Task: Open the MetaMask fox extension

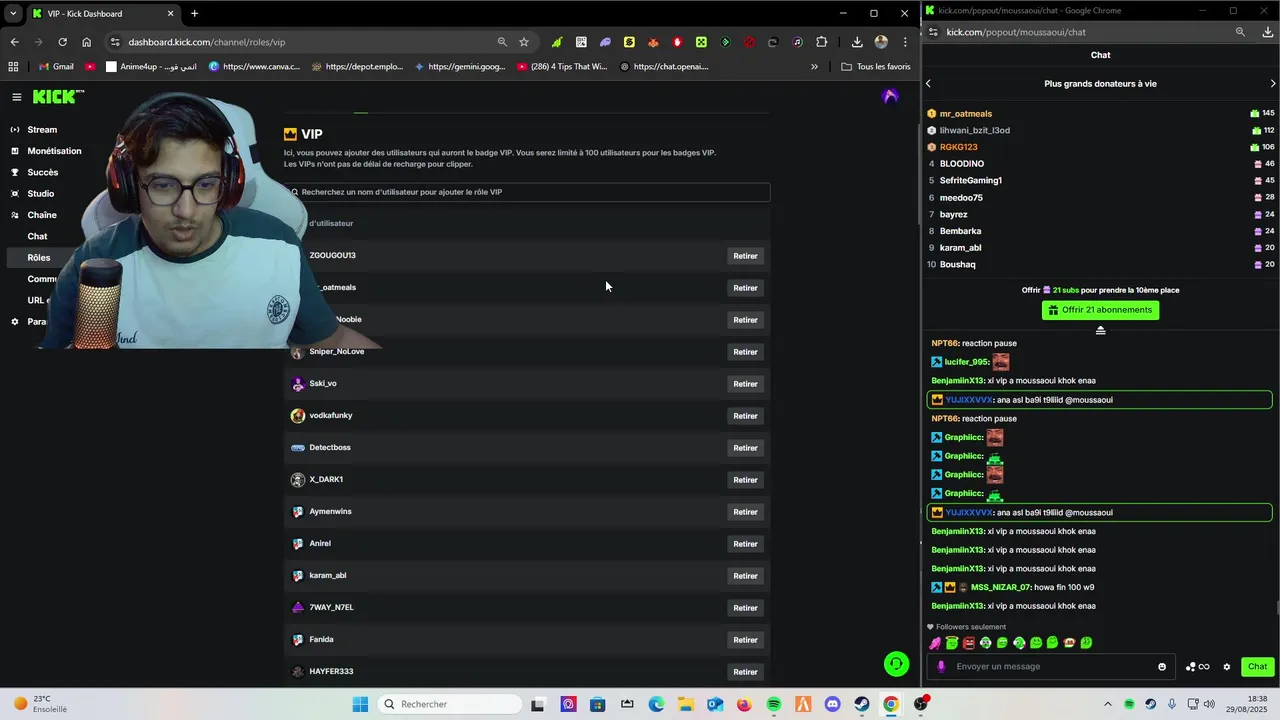Action: click(653, 42)
